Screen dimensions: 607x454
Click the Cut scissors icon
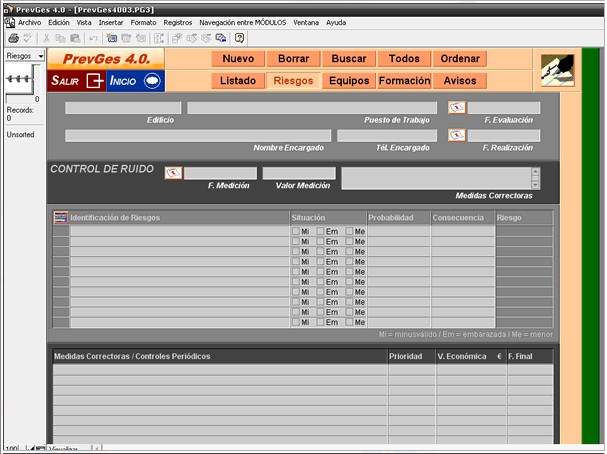46,38
